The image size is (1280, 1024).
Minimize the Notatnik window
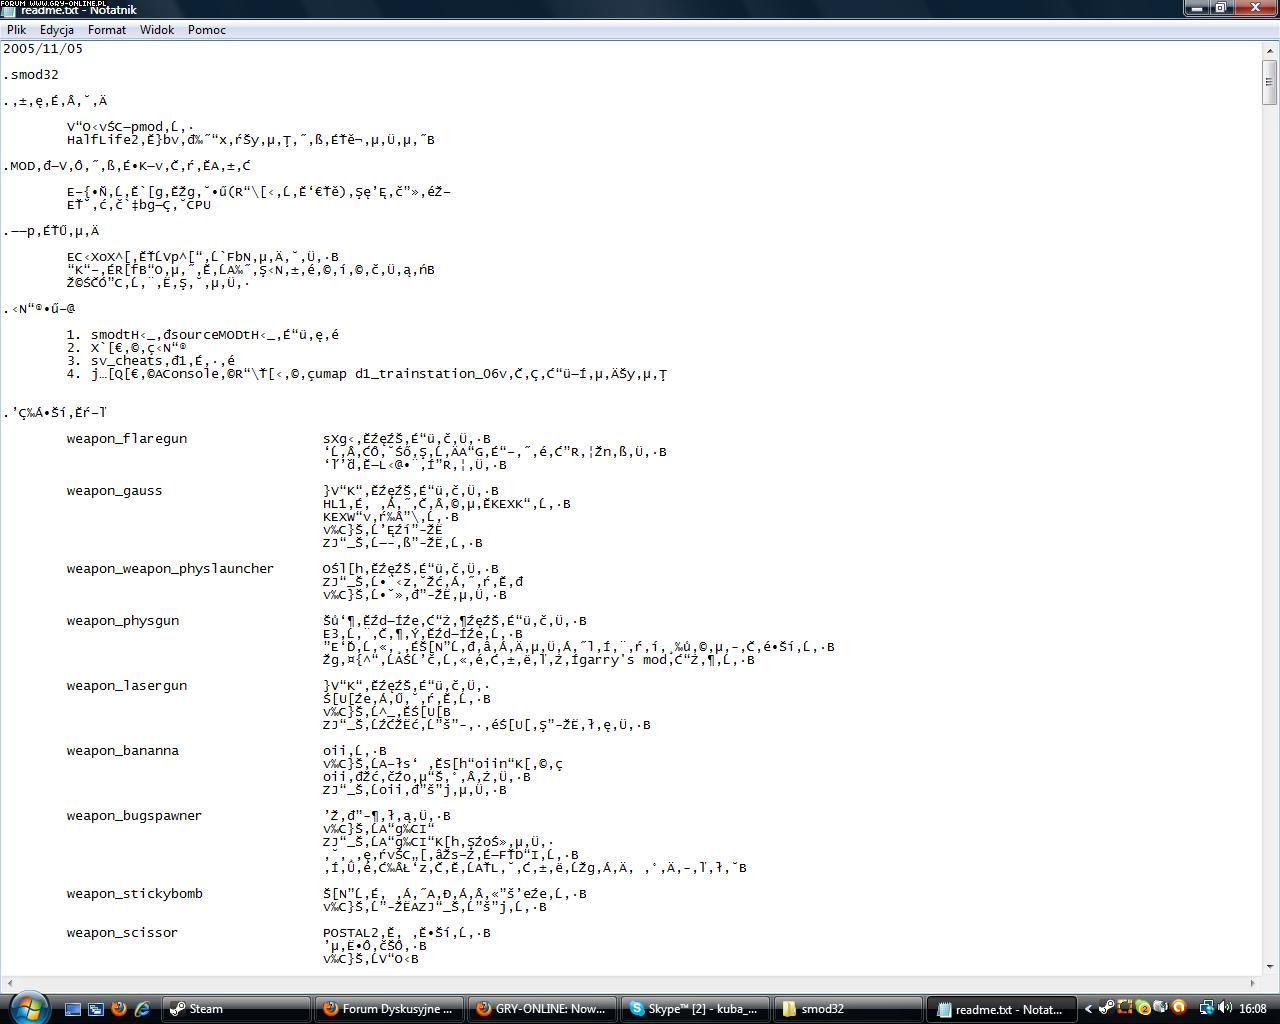click(1198, 8)
